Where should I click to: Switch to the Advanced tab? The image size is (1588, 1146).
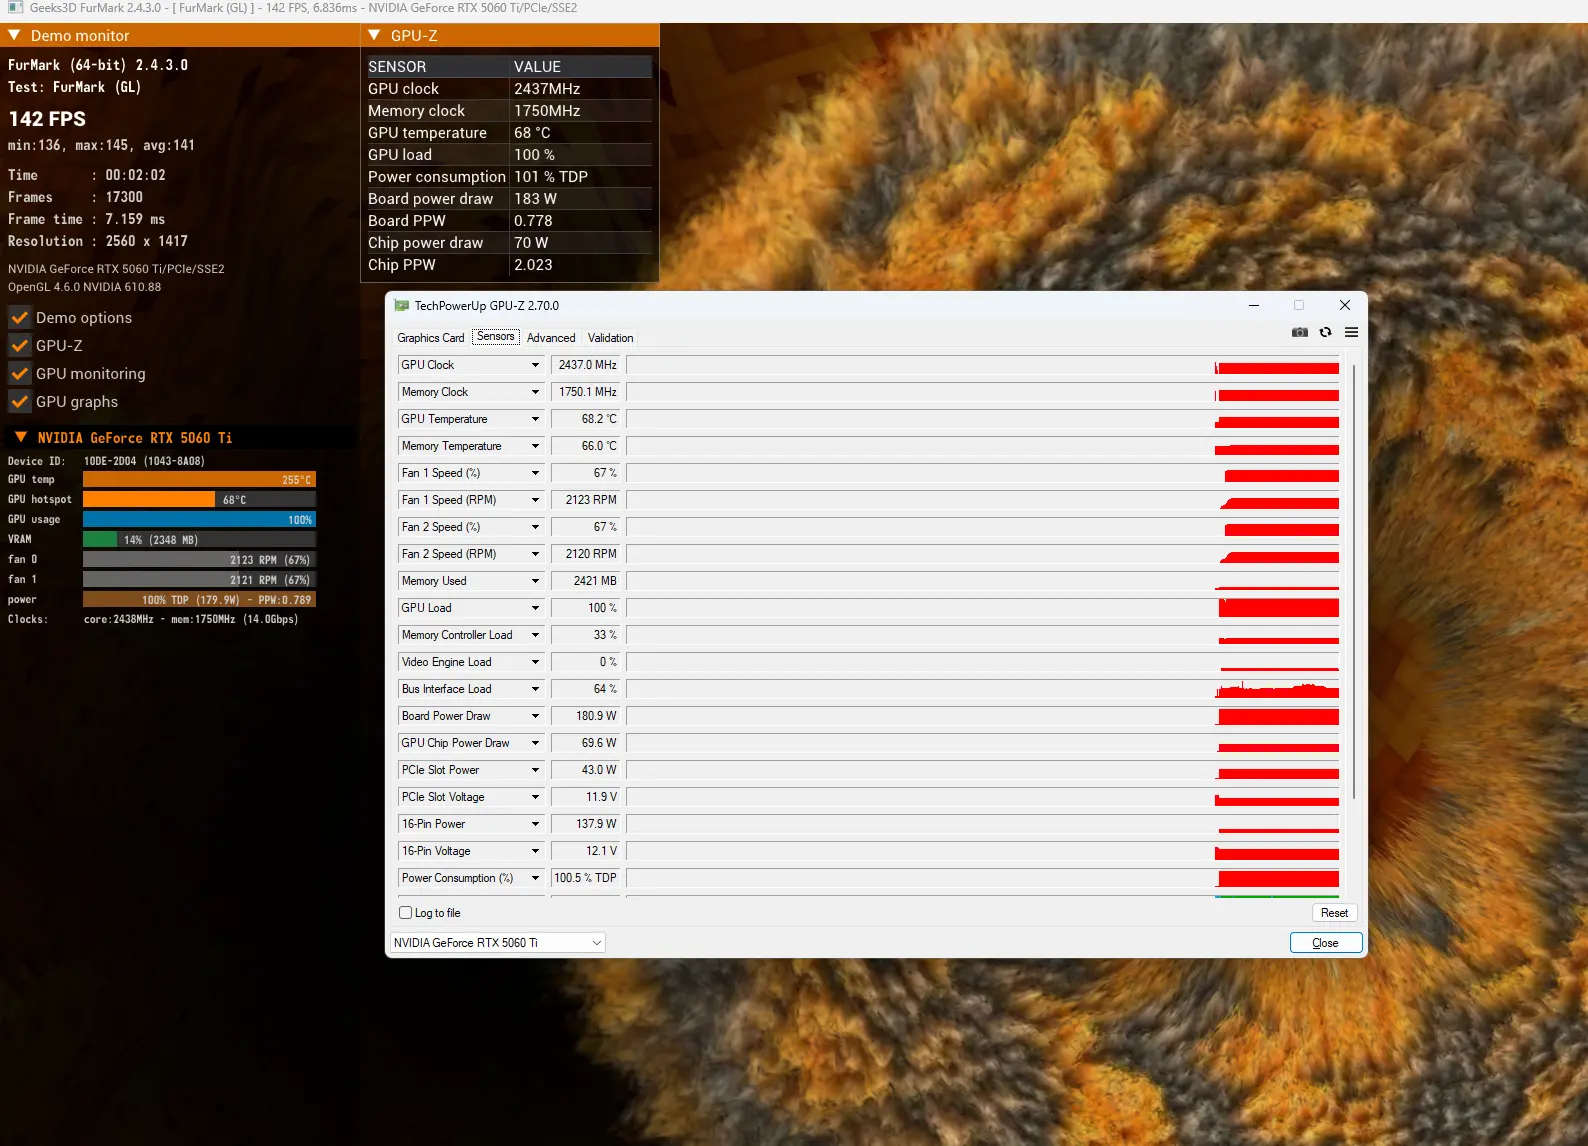(551, 338)
